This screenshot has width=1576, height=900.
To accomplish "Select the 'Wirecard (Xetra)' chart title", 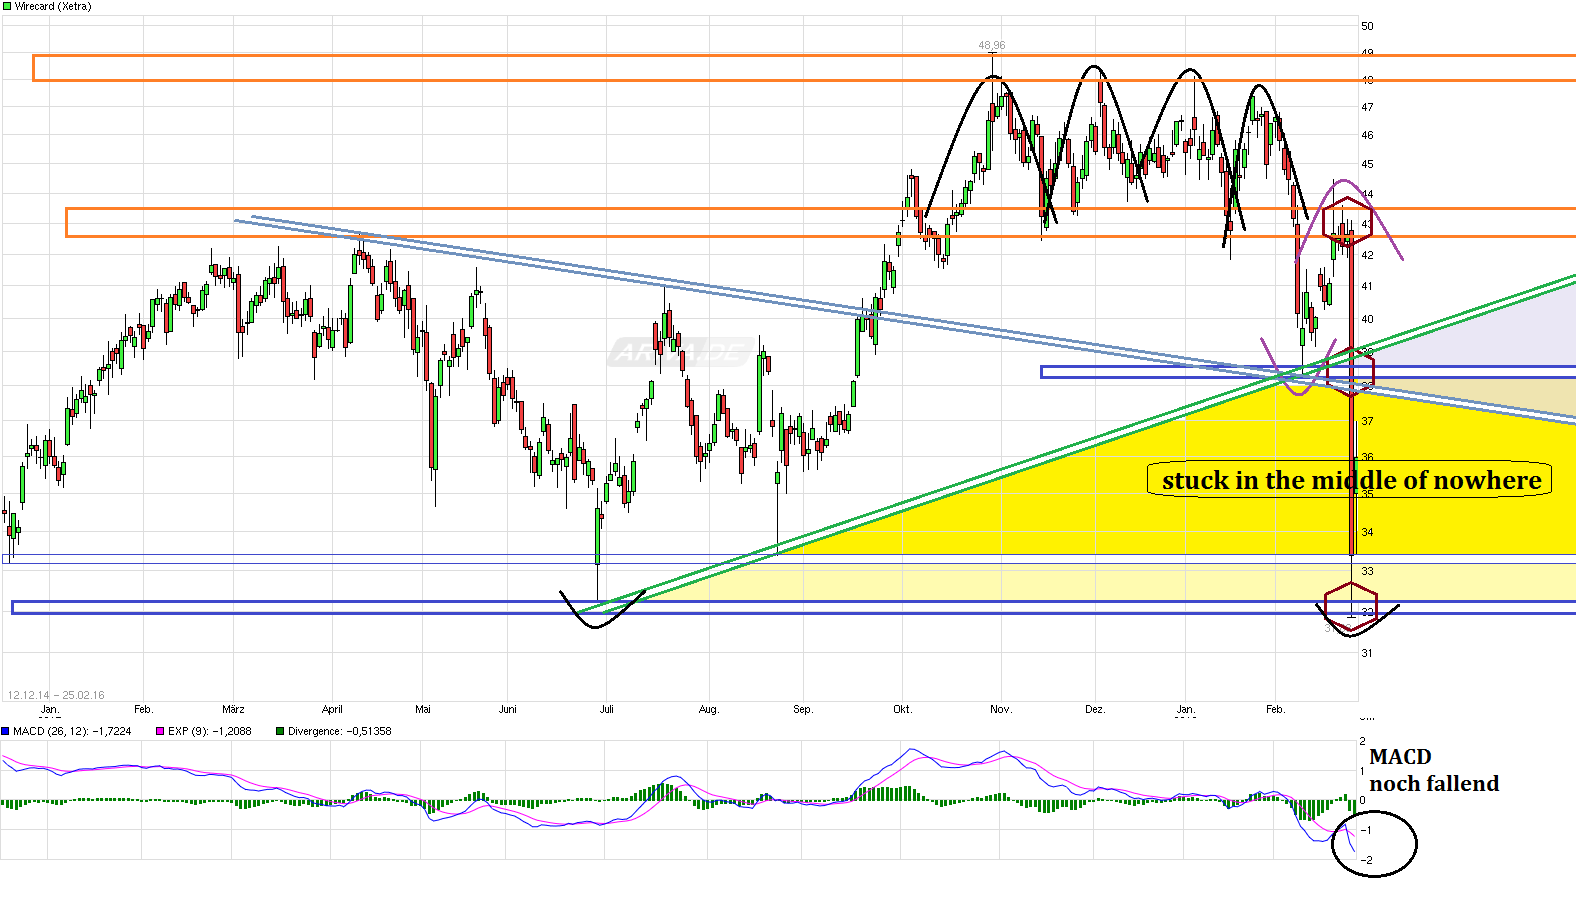I will [53, 6].
